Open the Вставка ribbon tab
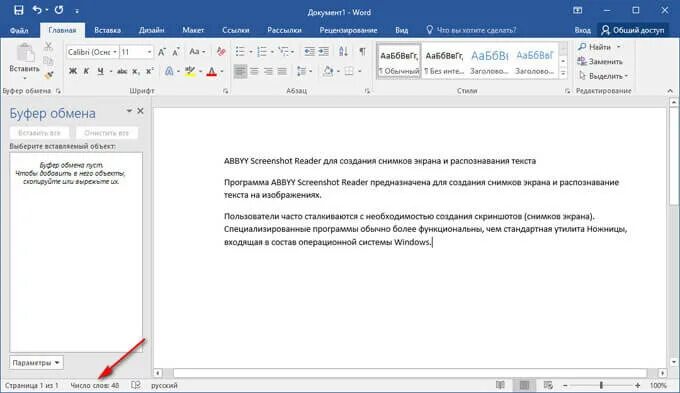The width and height of the screenshot is (680, 393). pyautogui.click(x=107, y=30)
